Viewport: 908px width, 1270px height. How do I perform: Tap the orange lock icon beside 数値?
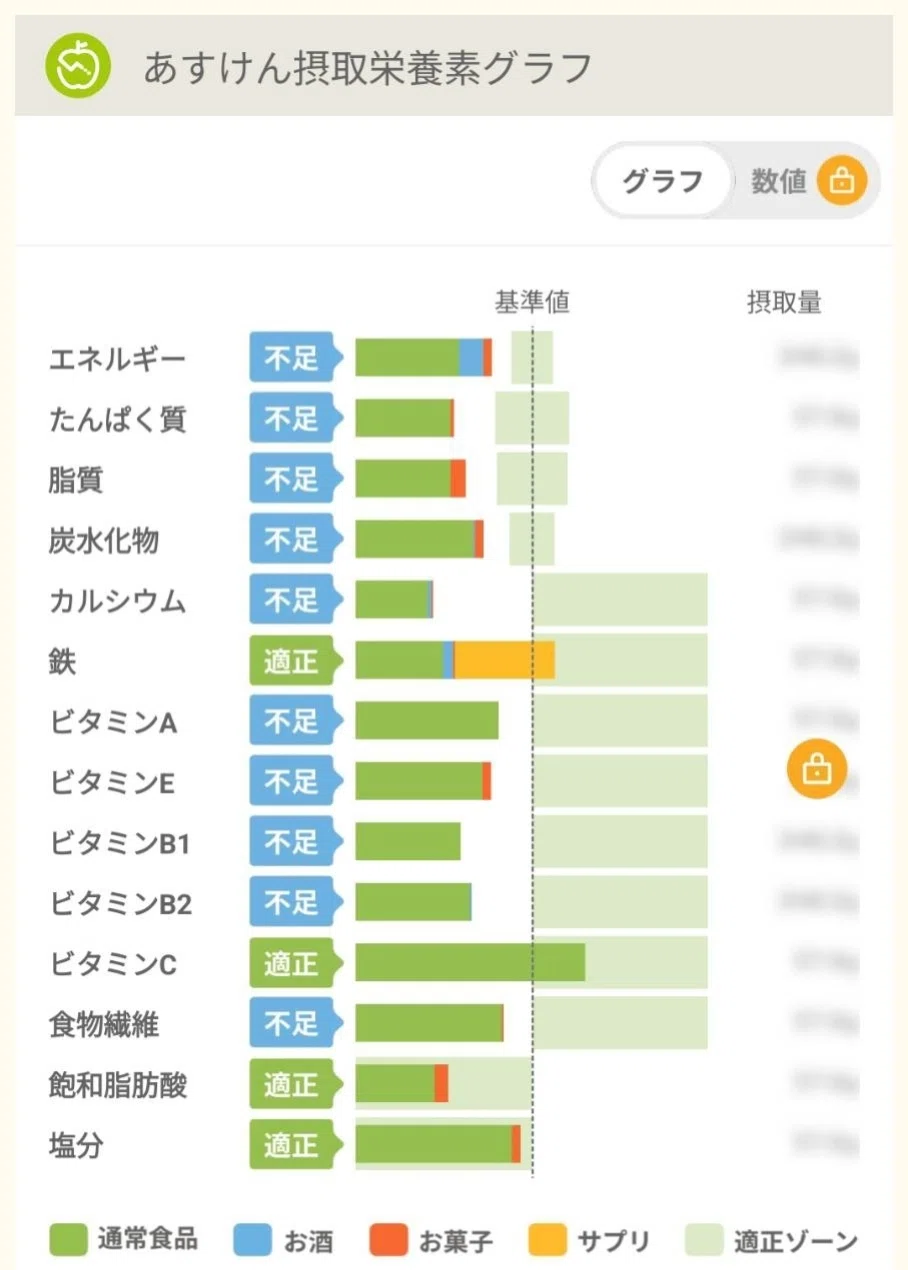point(842,181)
